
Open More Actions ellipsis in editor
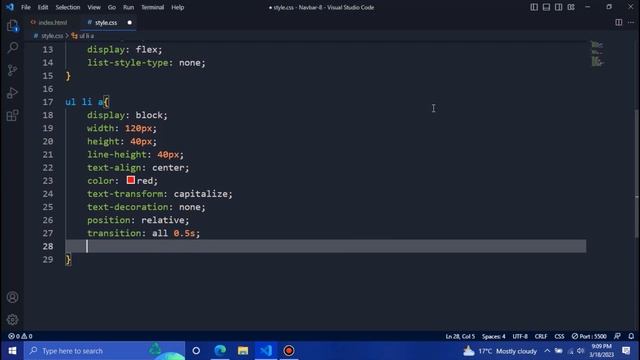tap(631, 22)
